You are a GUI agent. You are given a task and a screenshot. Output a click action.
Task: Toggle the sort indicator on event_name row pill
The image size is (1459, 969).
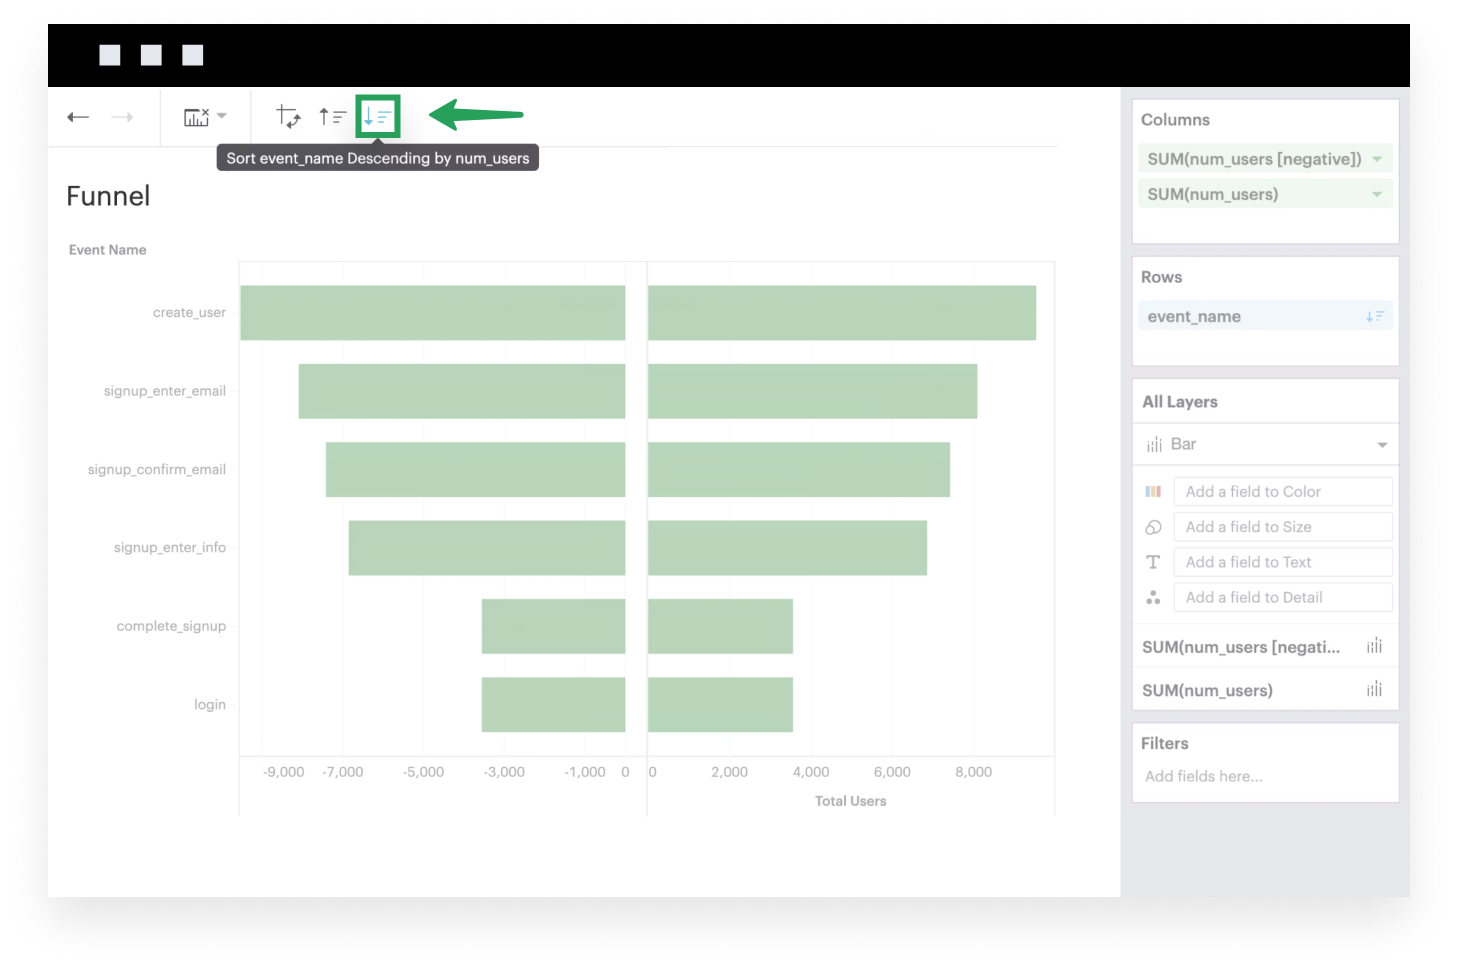(x=1375, y=315)
